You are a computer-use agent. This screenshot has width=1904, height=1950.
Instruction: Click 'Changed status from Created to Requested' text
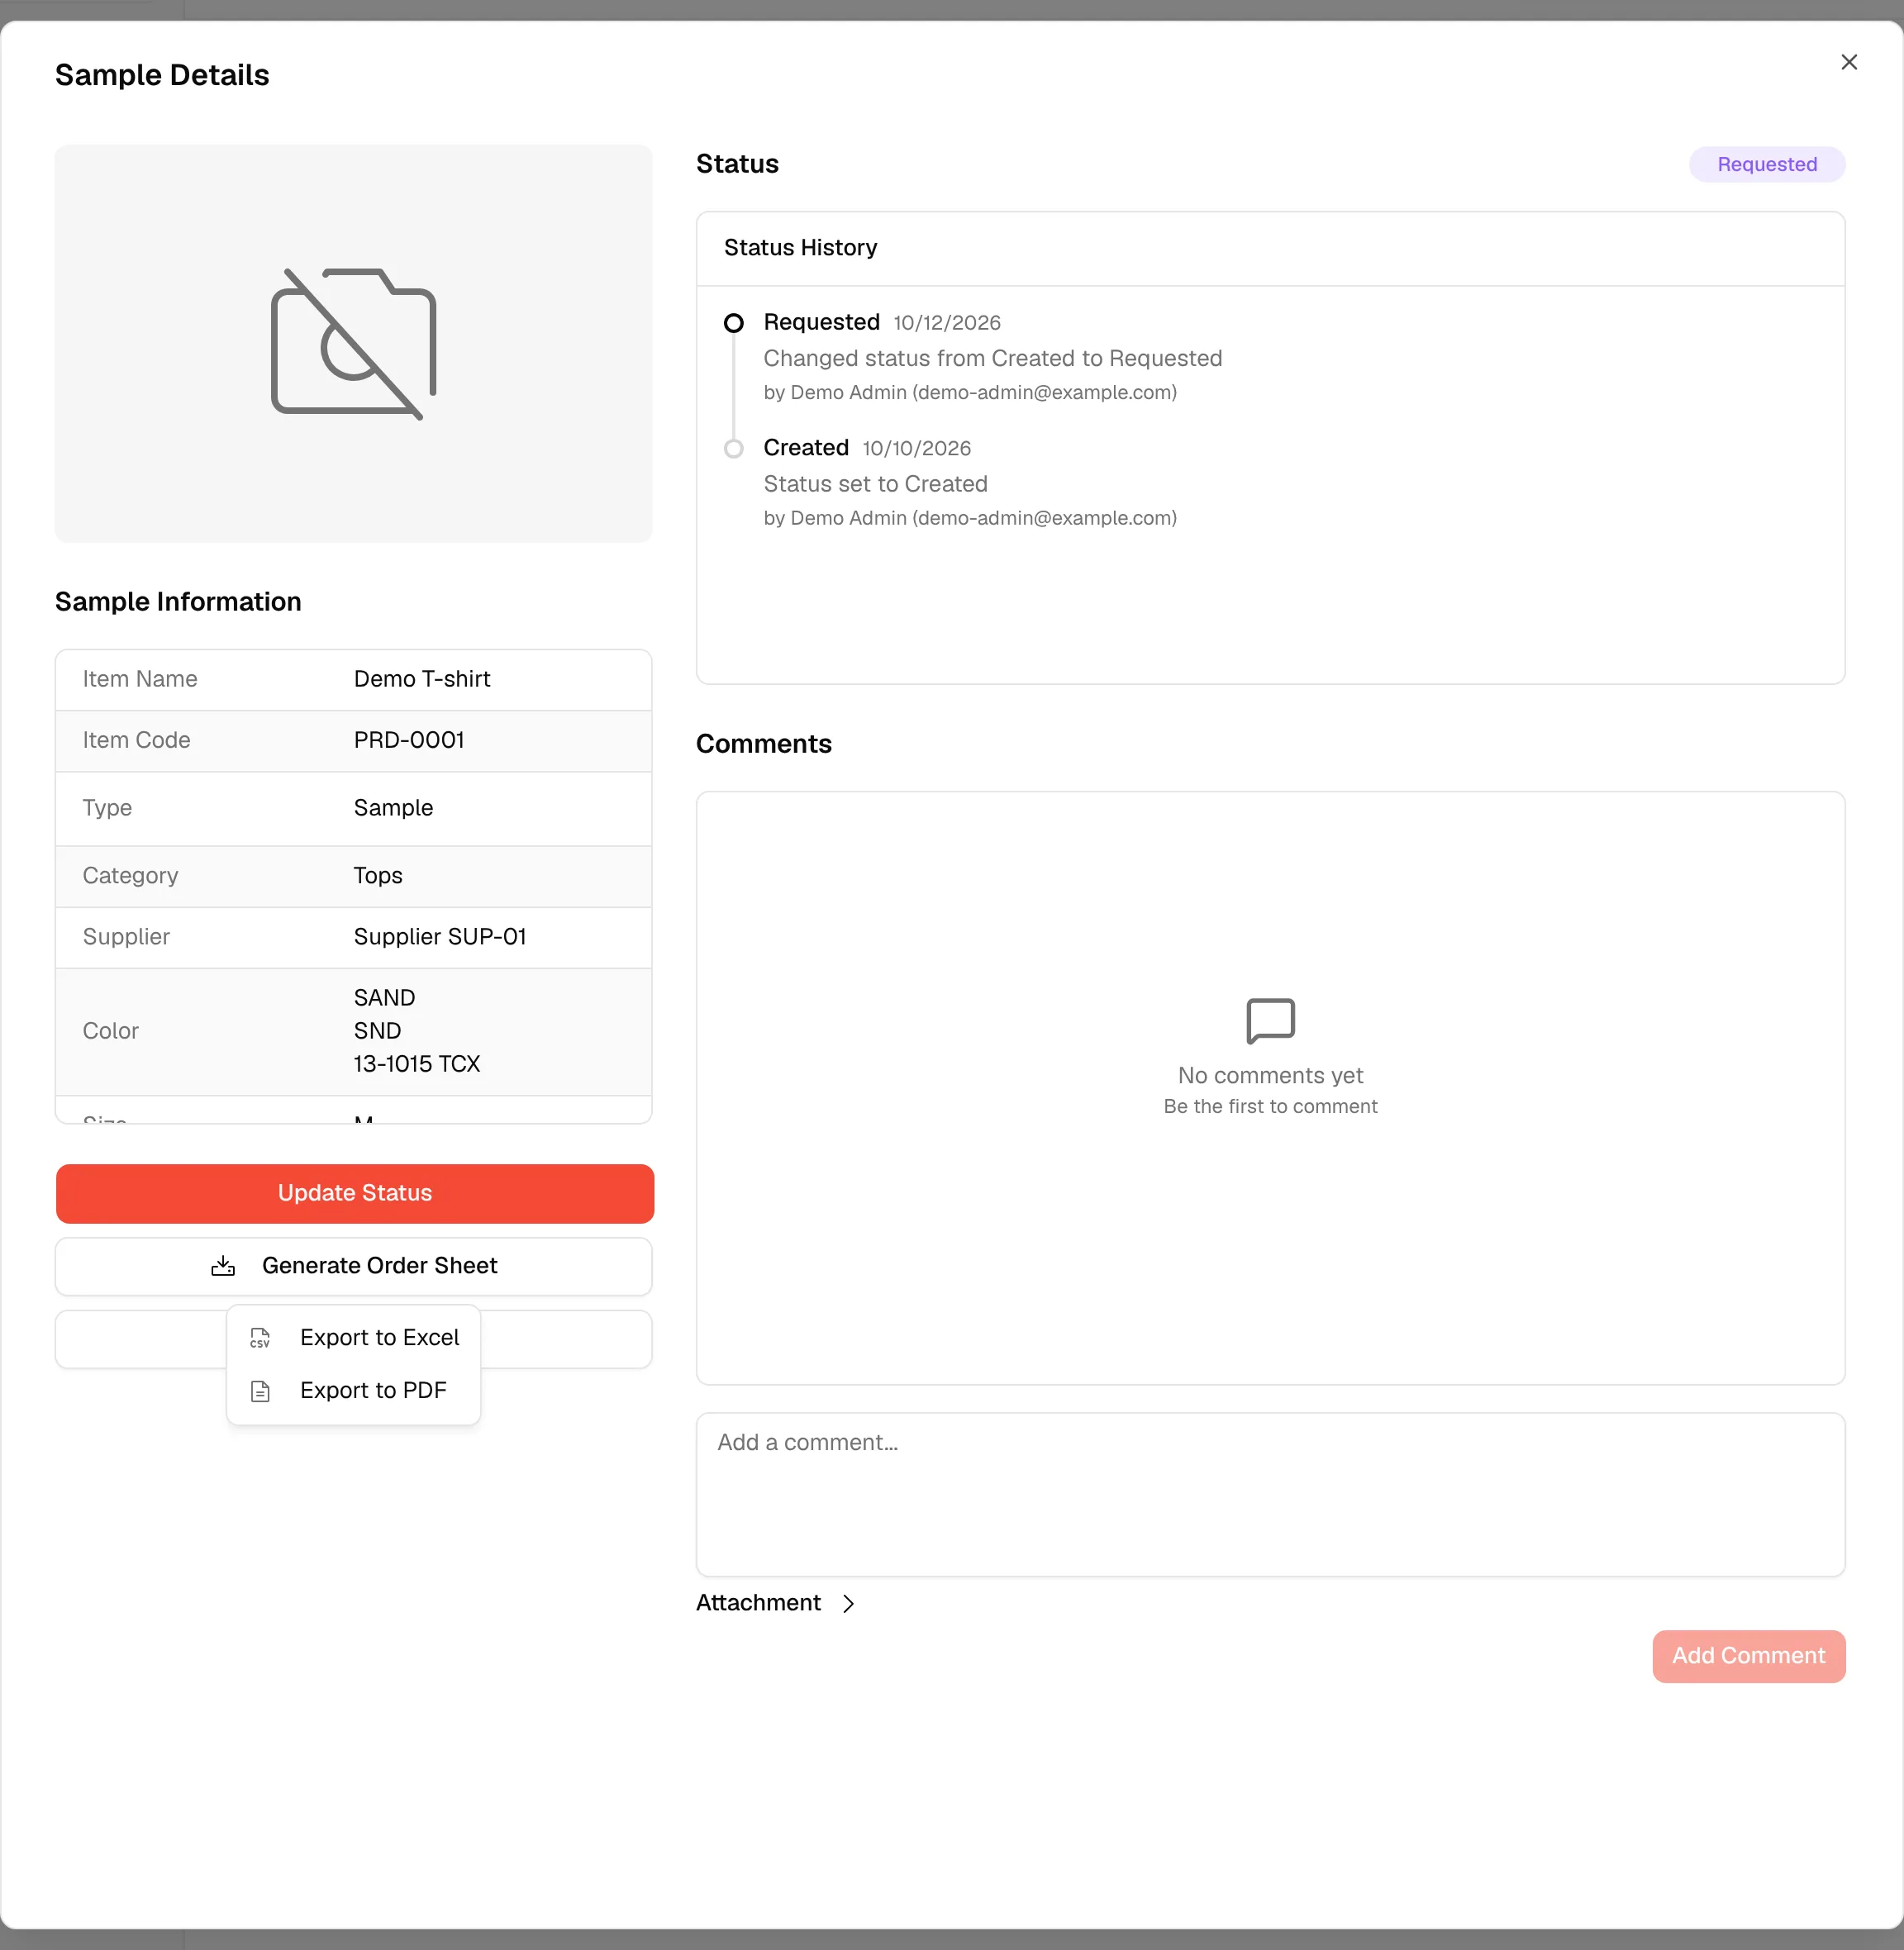(992, 358)
